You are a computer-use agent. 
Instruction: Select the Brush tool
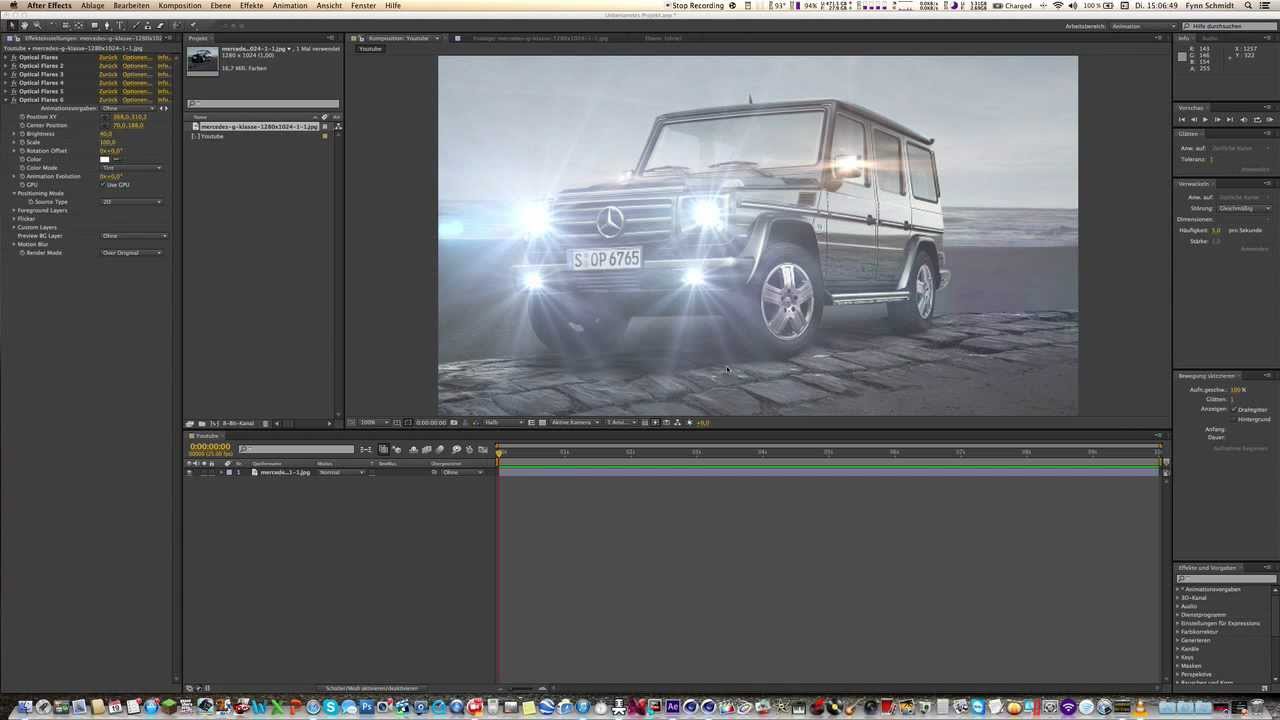click(137, 25)
